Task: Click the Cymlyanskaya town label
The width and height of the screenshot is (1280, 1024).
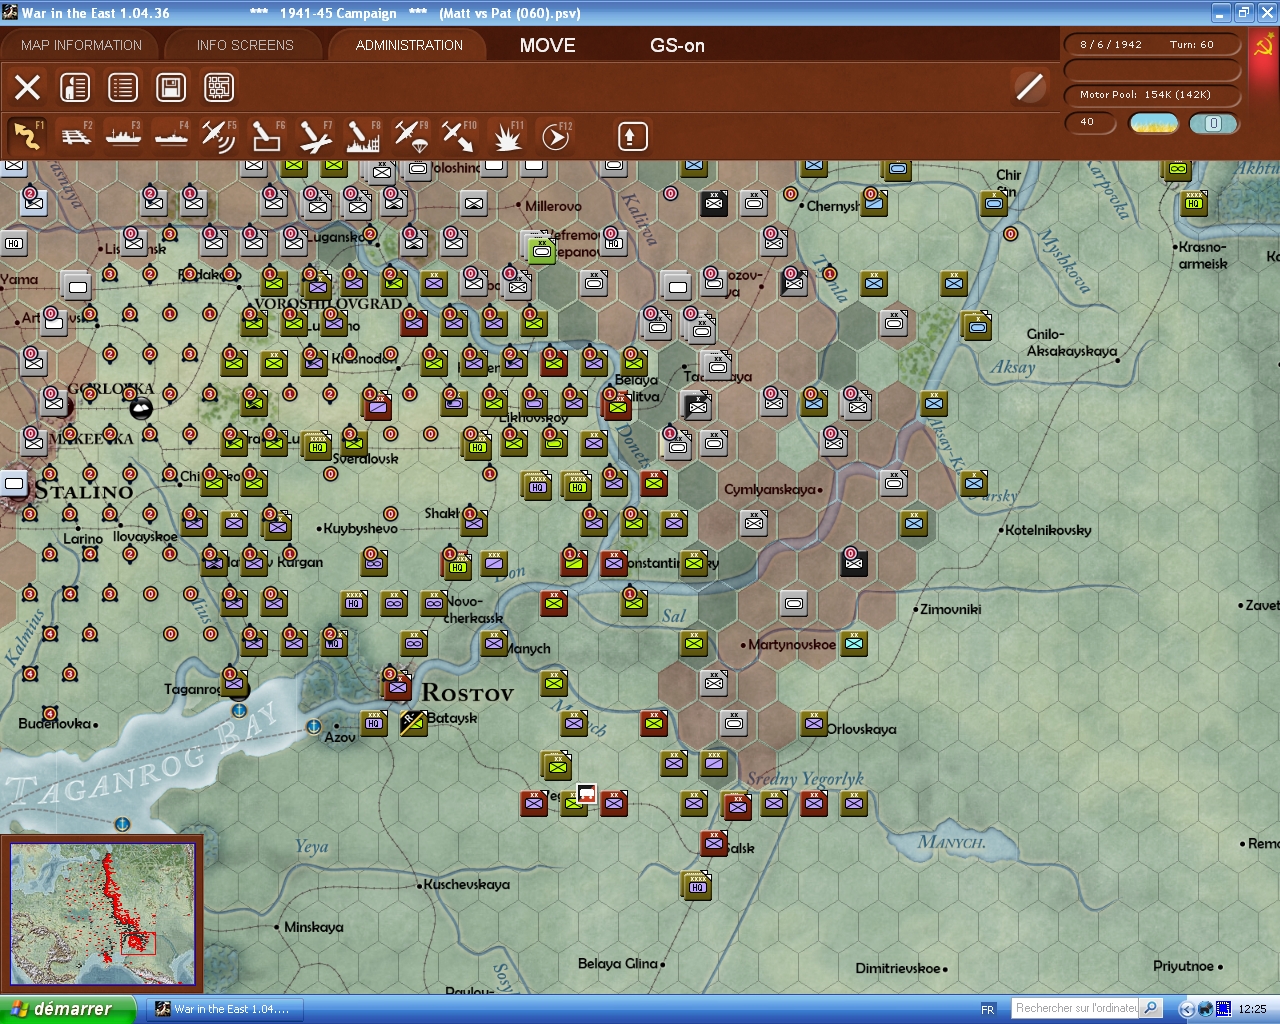Action: click(770, 489)
